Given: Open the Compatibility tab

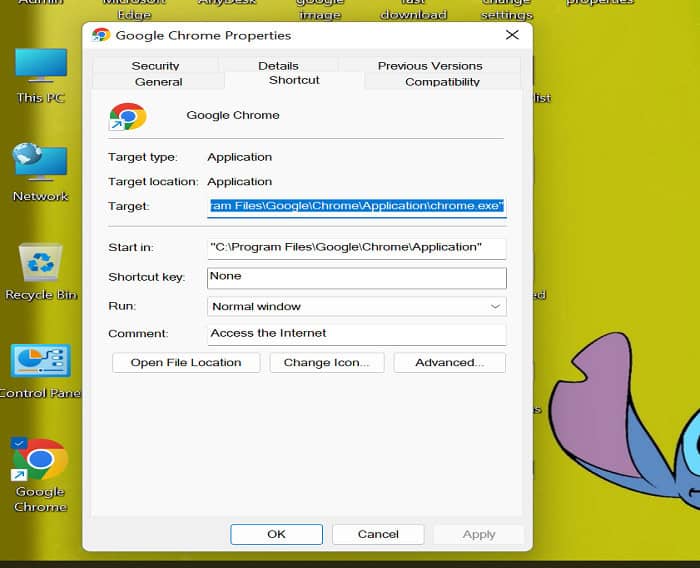Looking at the screenshot, I should (442, 81).
